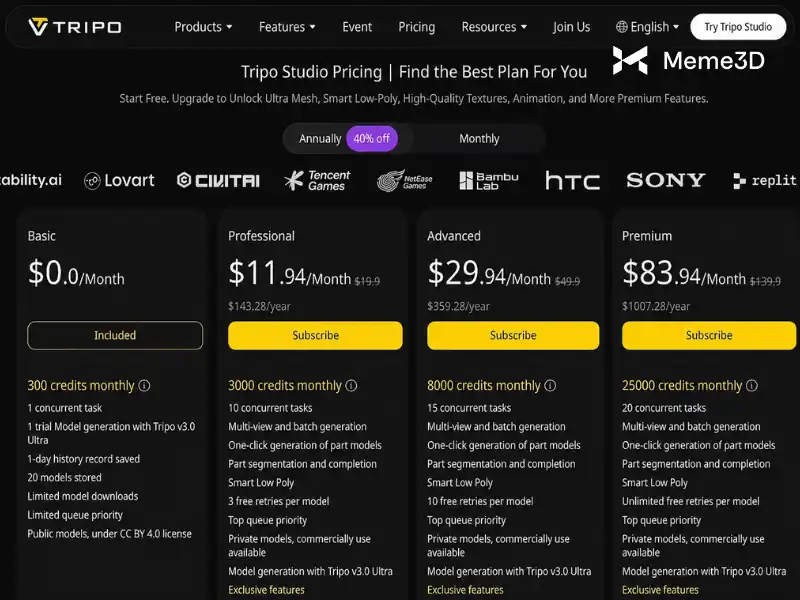Expand the Features dropdown menu
The width and height of the screenshot is (800, 600).
[287, 27]
